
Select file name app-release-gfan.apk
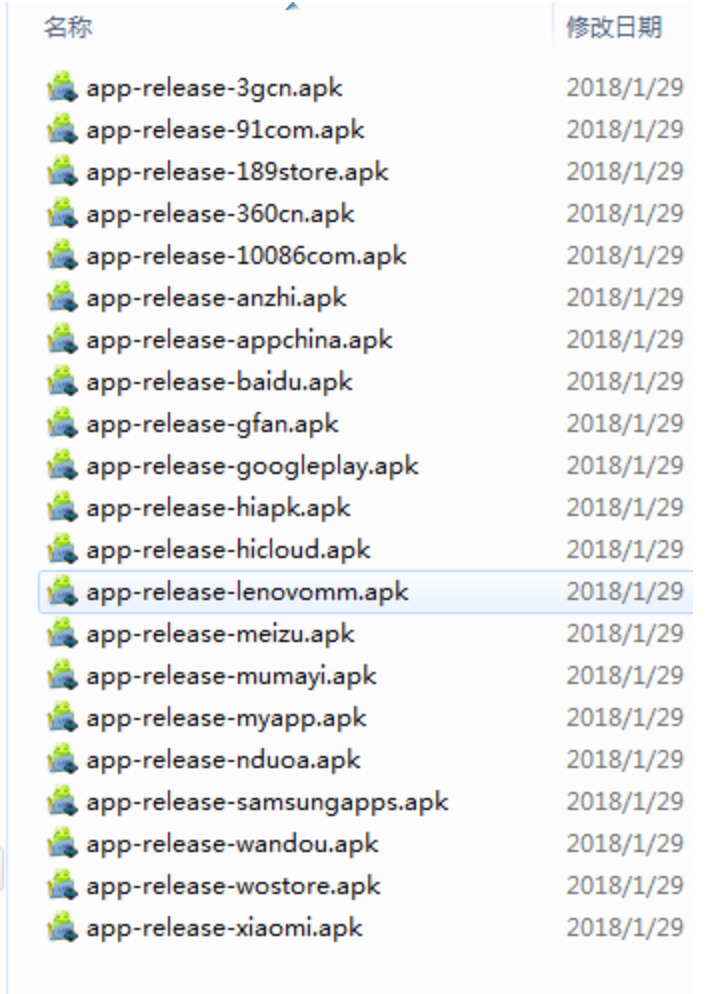click(212, 425)
